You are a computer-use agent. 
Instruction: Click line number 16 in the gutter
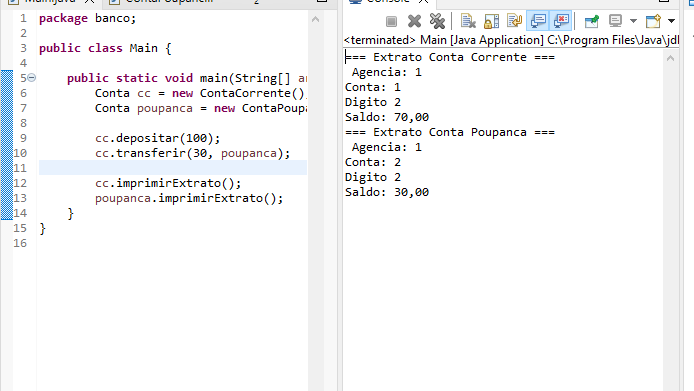20,244
